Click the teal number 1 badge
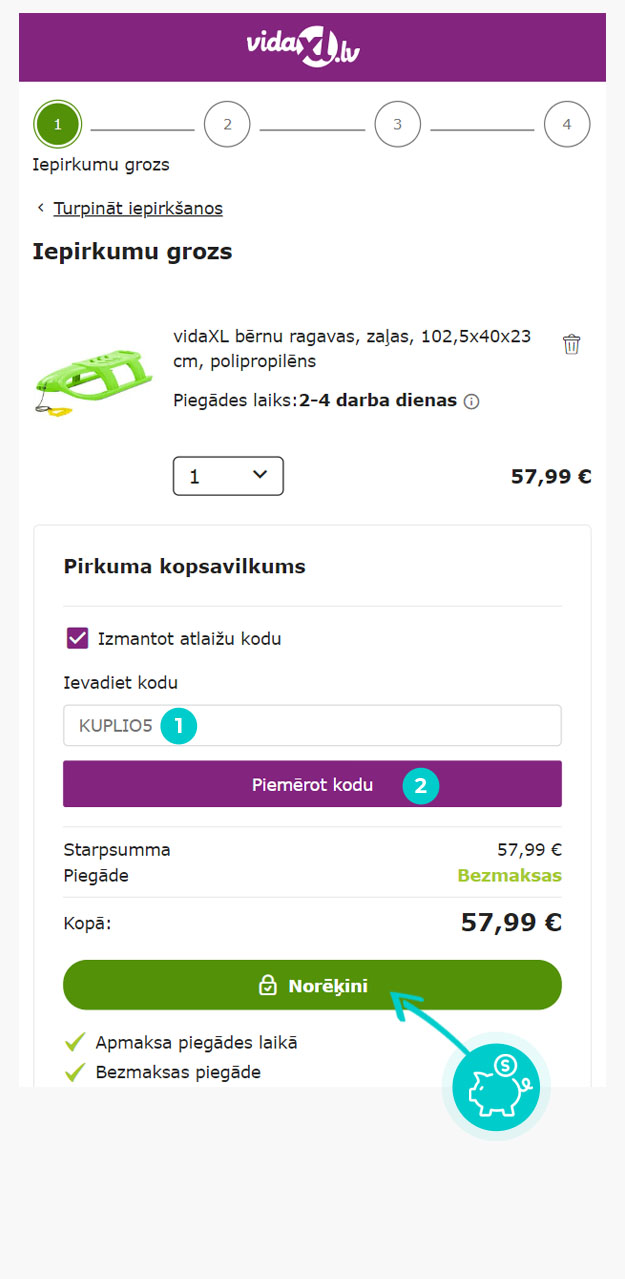 click(179, 726)
